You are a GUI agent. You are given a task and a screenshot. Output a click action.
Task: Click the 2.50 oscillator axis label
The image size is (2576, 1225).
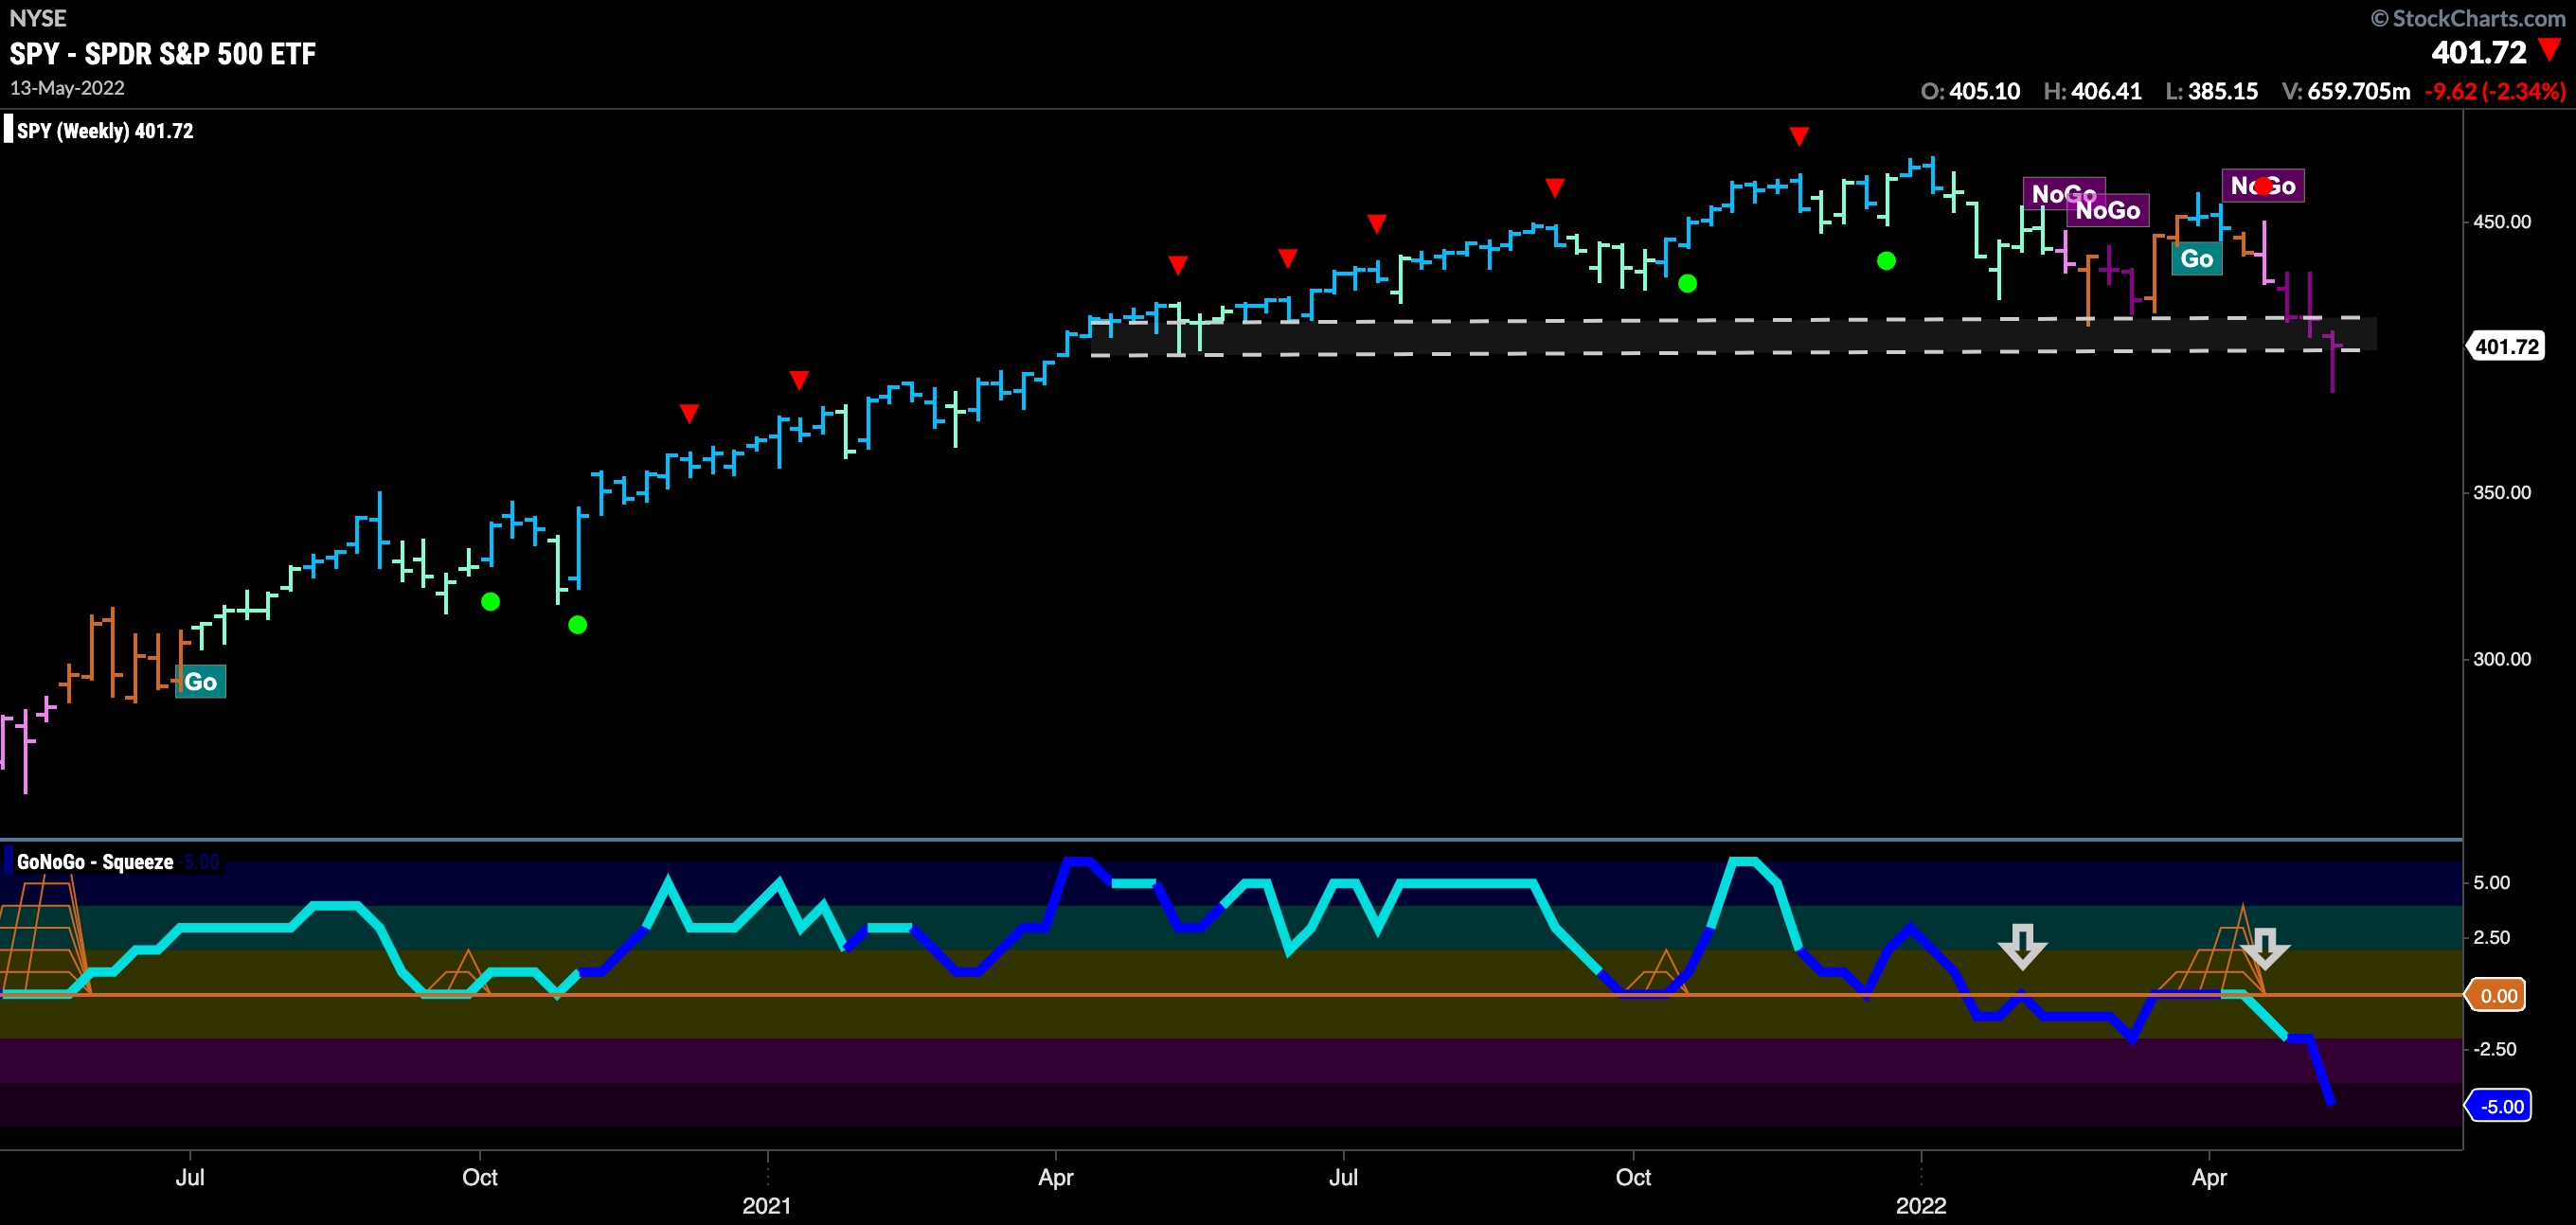click(2492, 937)
